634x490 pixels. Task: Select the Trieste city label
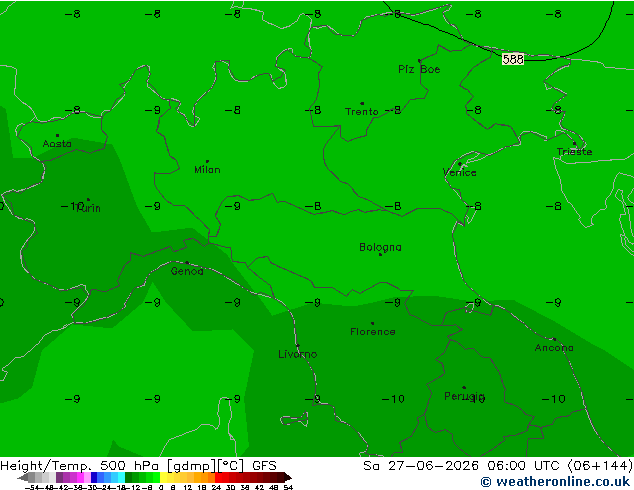tap(574, 152)
